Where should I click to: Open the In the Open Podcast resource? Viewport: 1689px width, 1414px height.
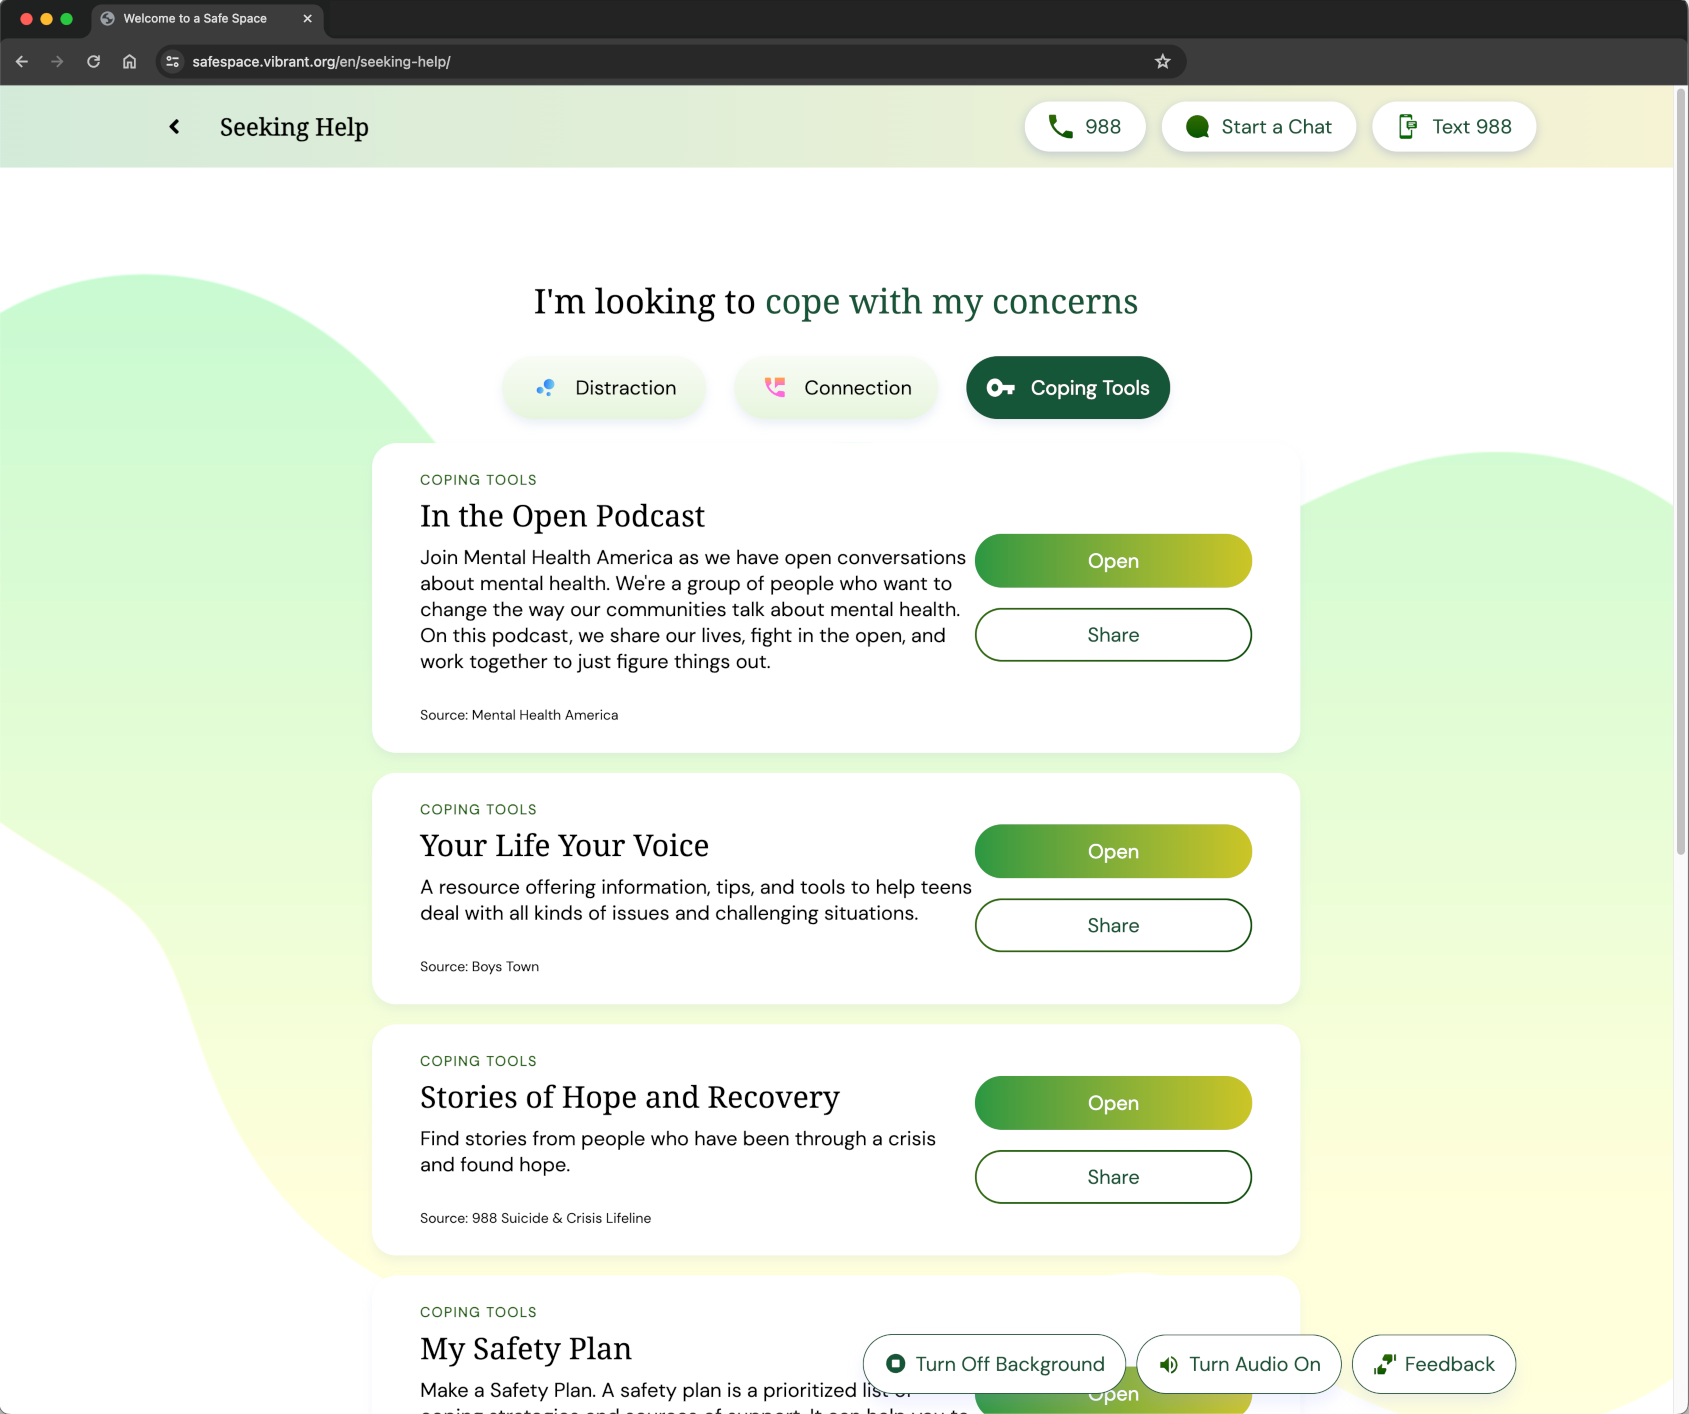1112,561
